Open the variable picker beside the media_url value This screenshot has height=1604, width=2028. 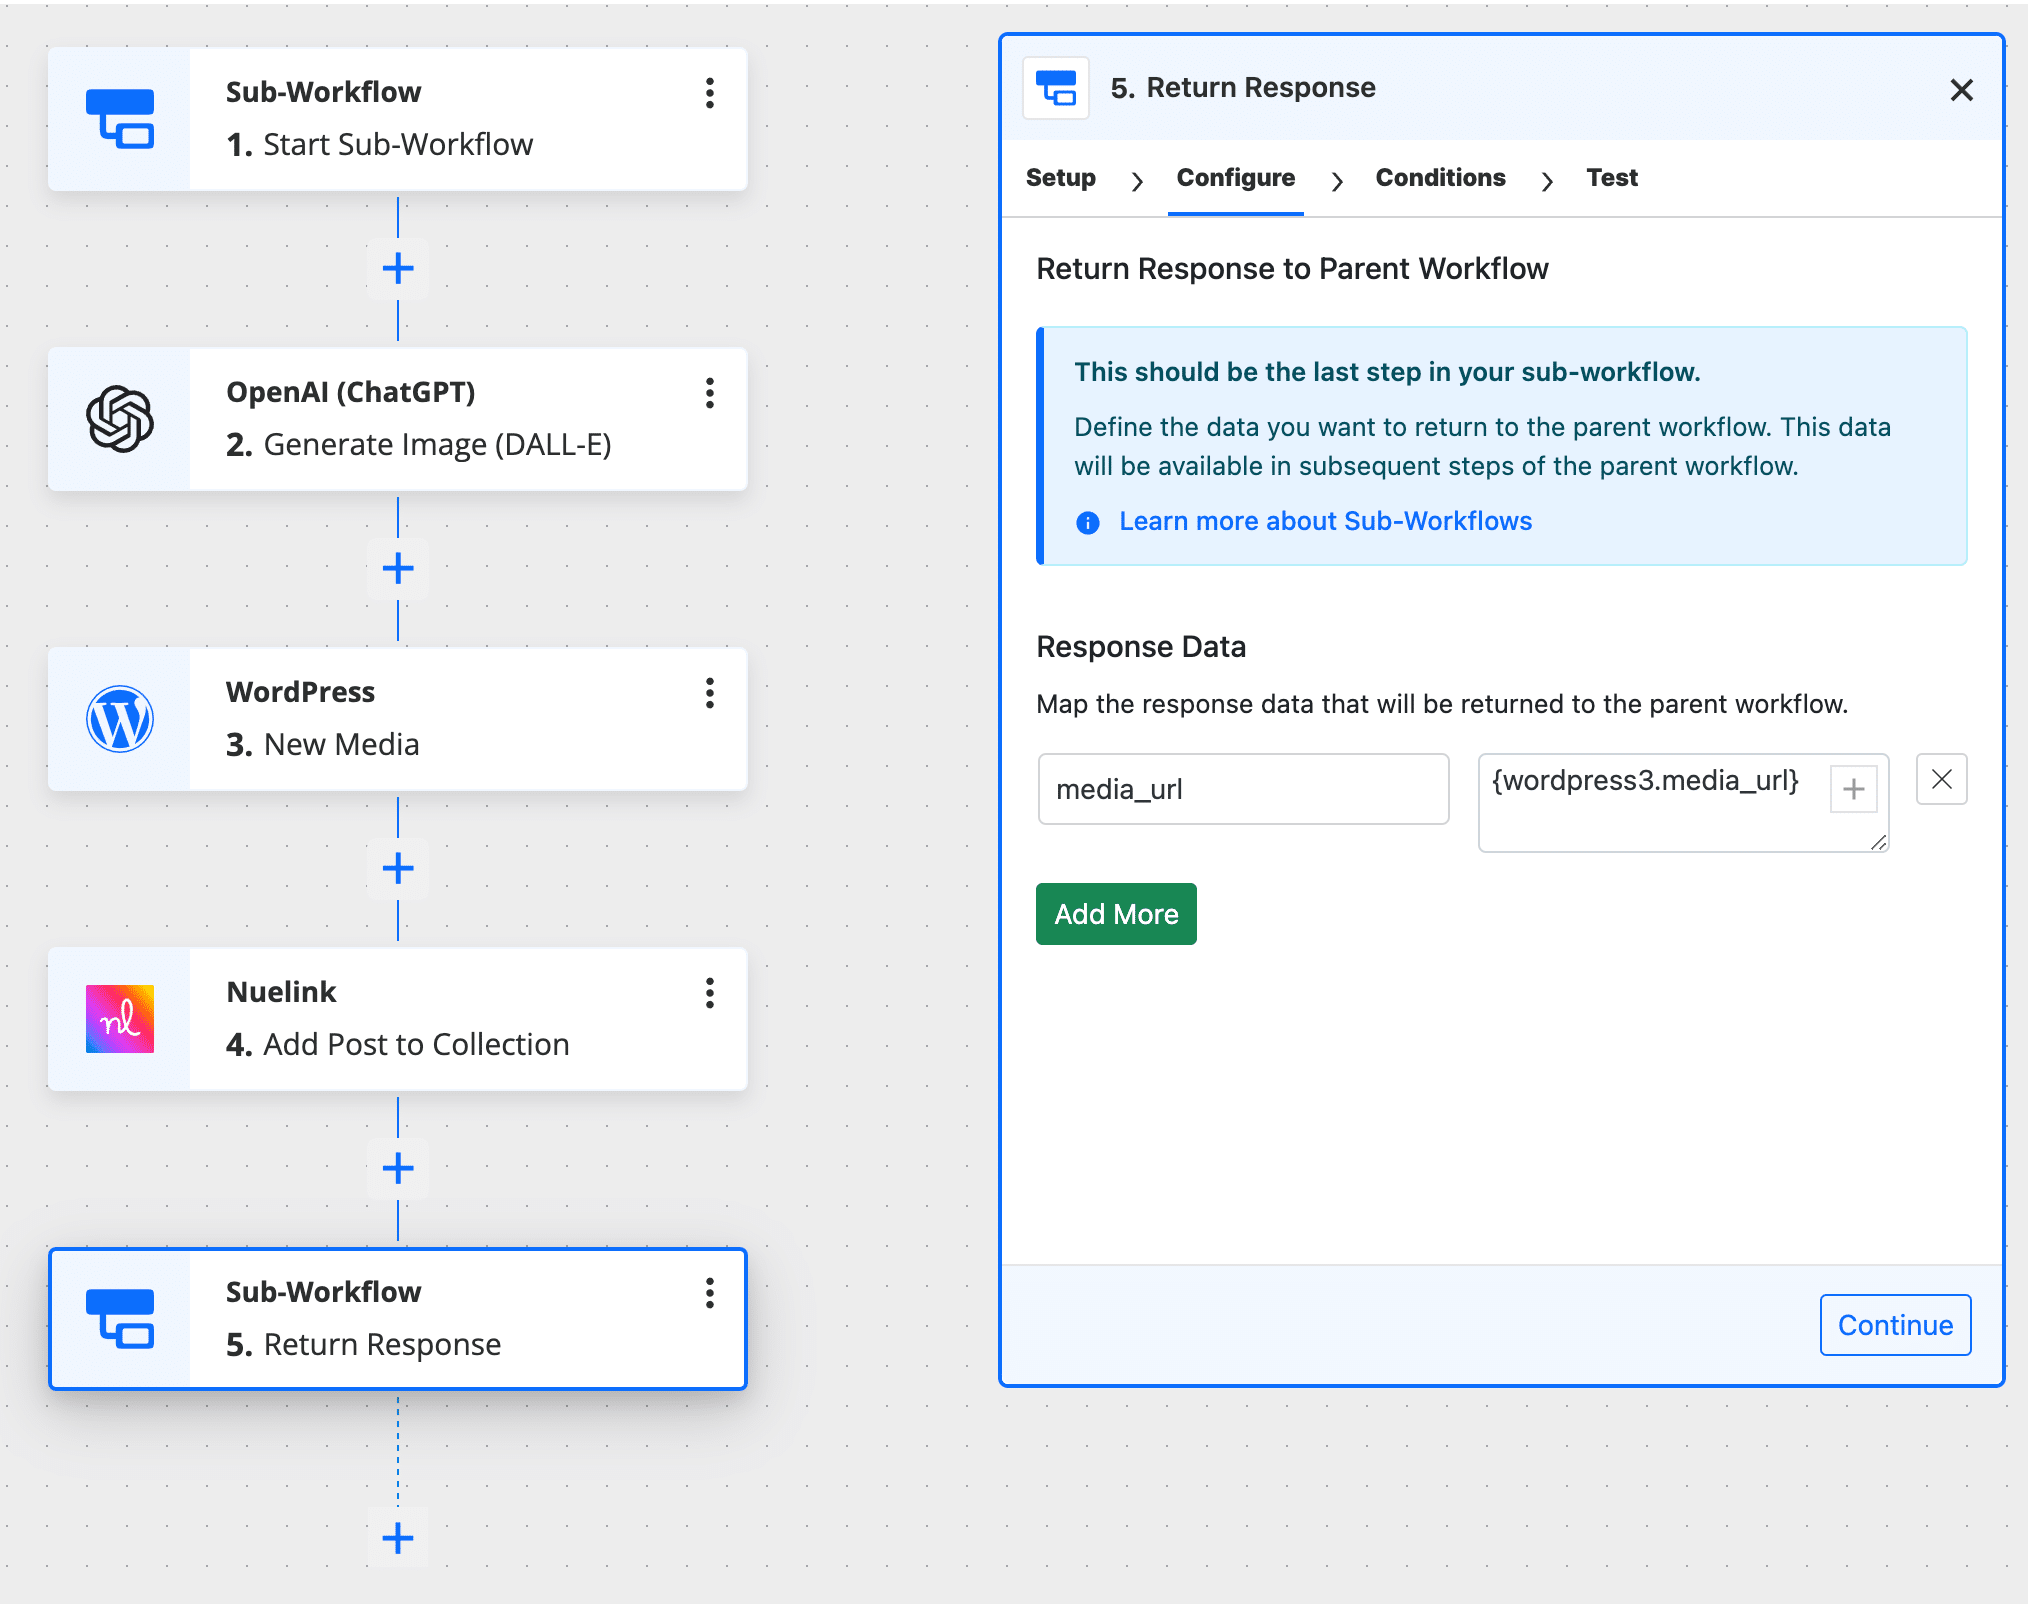(x=1853, y=789)
